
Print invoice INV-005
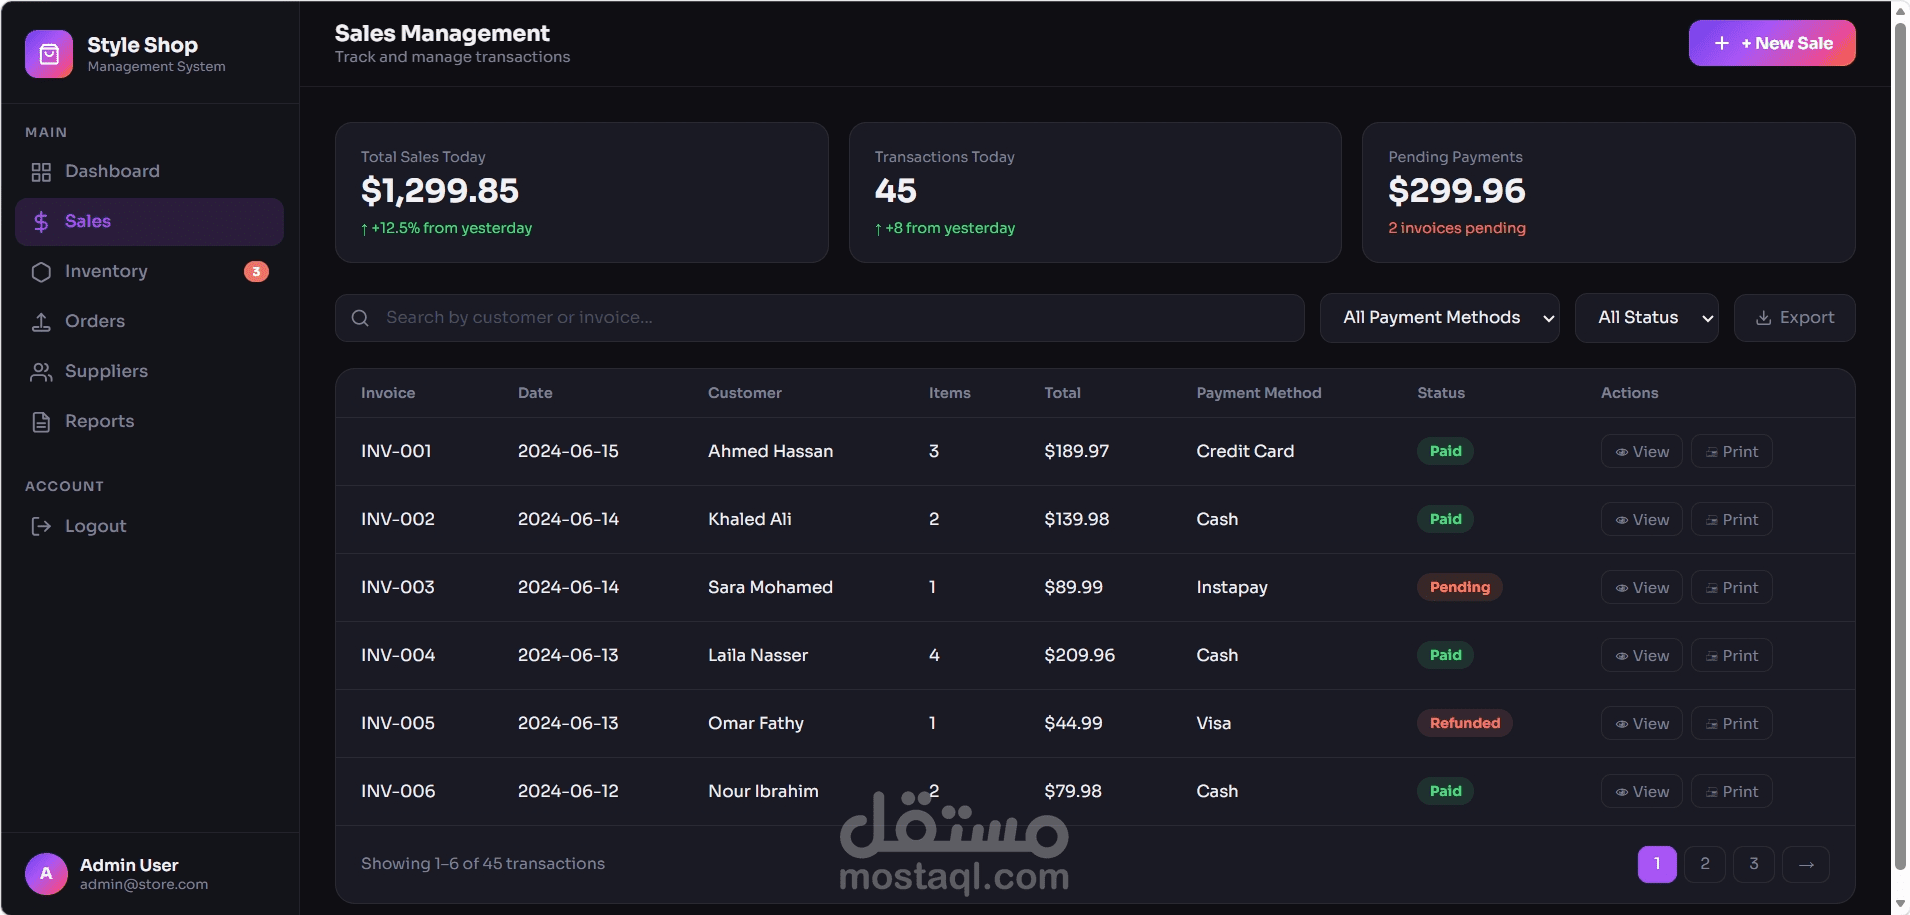(x=1731, y=724)
